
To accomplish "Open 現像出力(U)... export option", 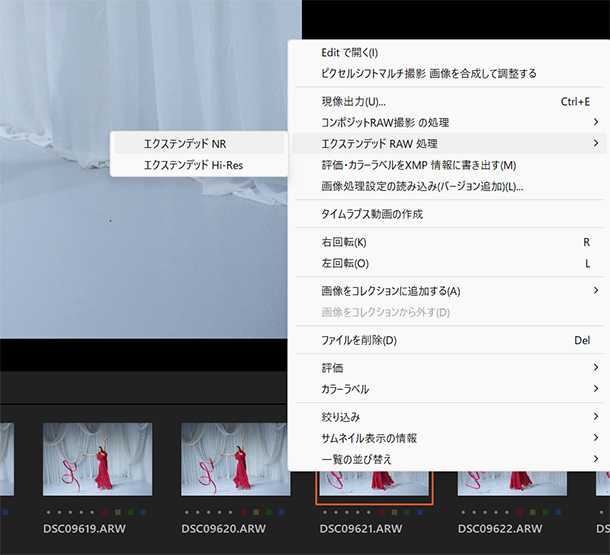I will tap(450, 102).
